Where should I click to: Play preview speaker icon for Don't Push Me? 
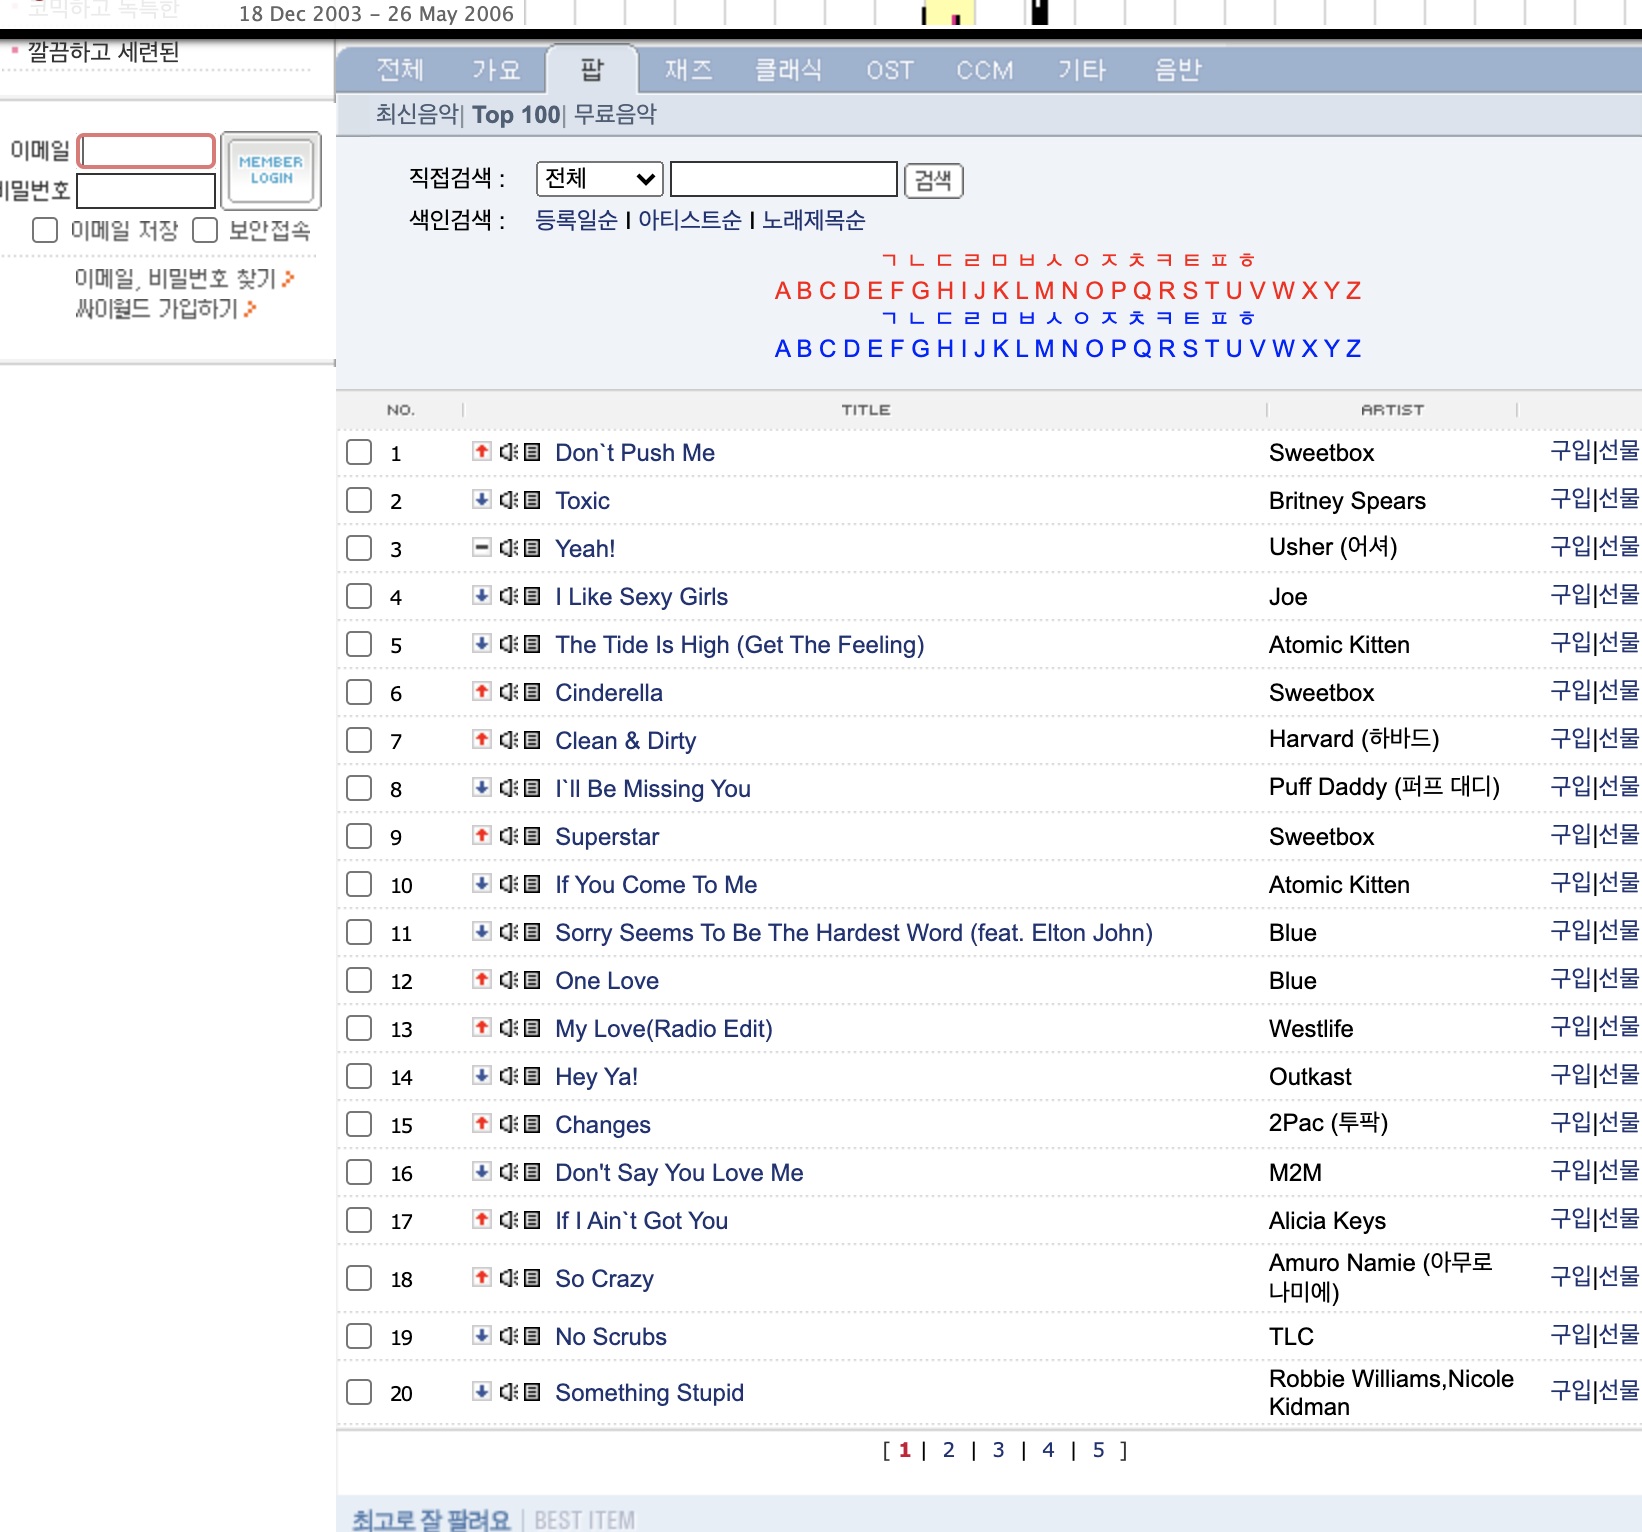click(508, 452)
